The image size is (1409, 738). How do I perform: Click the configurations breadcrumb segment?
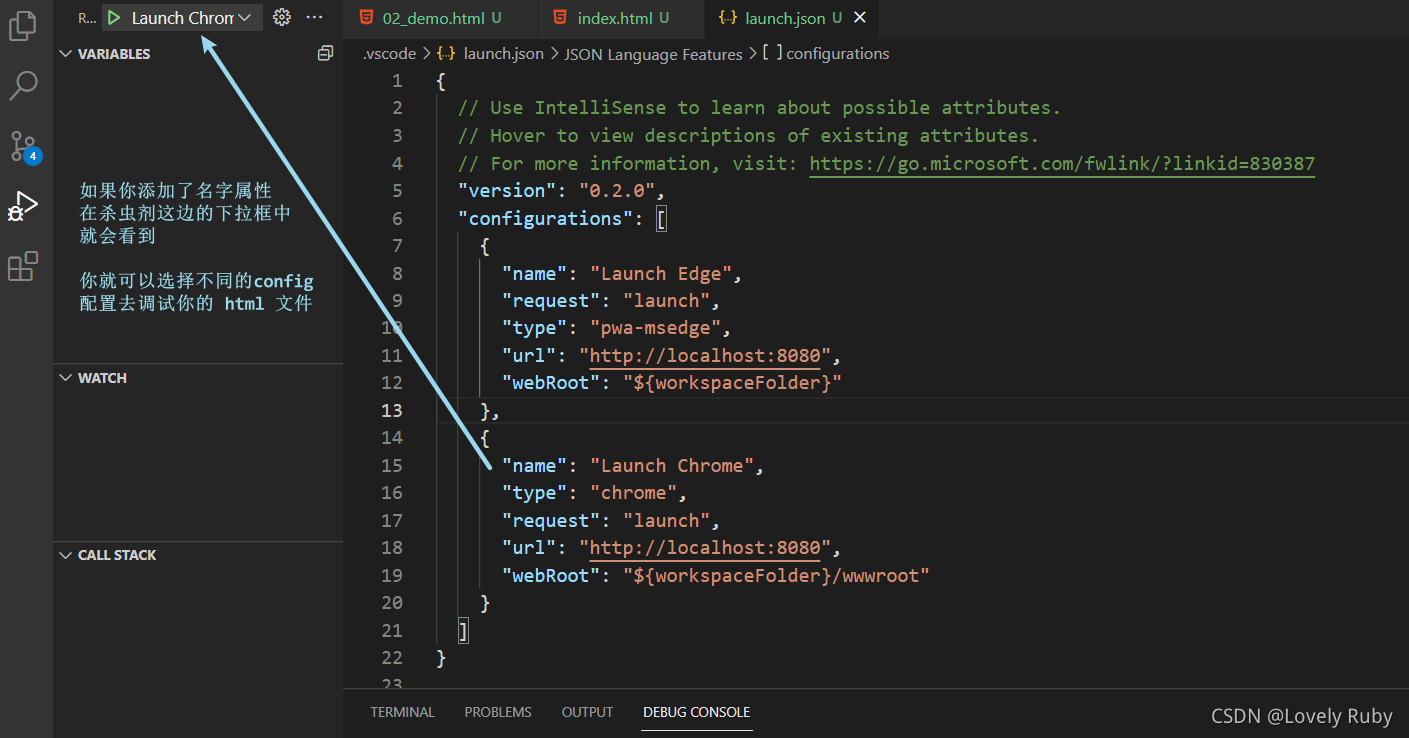(837, 54)
